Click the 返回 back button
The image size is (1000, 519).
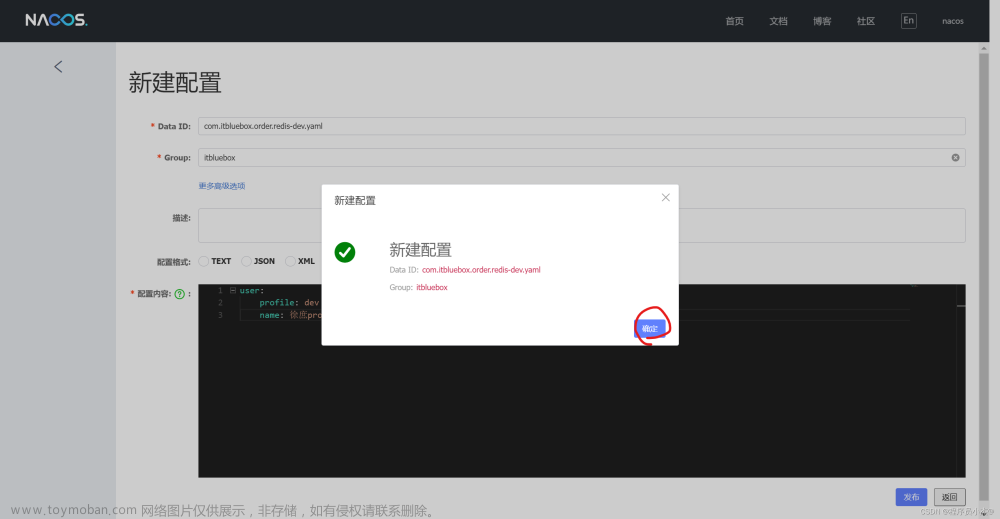[x=950, y=497]
